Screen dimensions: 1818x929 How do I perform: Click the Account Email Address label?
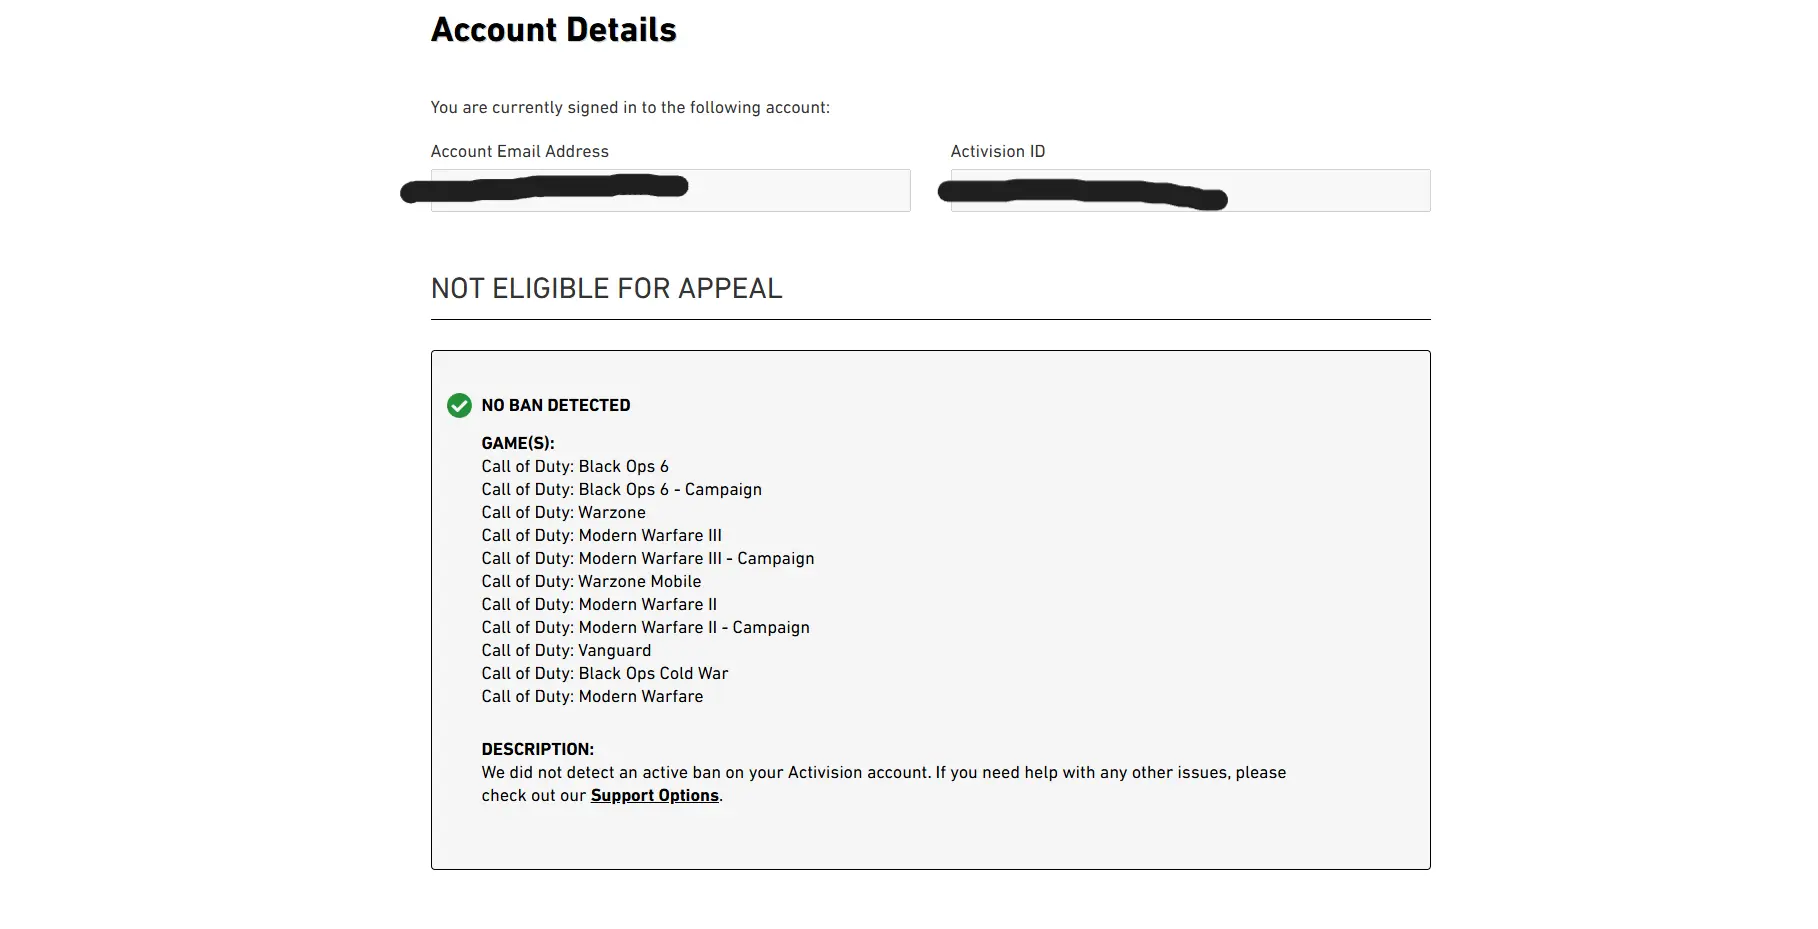coord(519,152)
